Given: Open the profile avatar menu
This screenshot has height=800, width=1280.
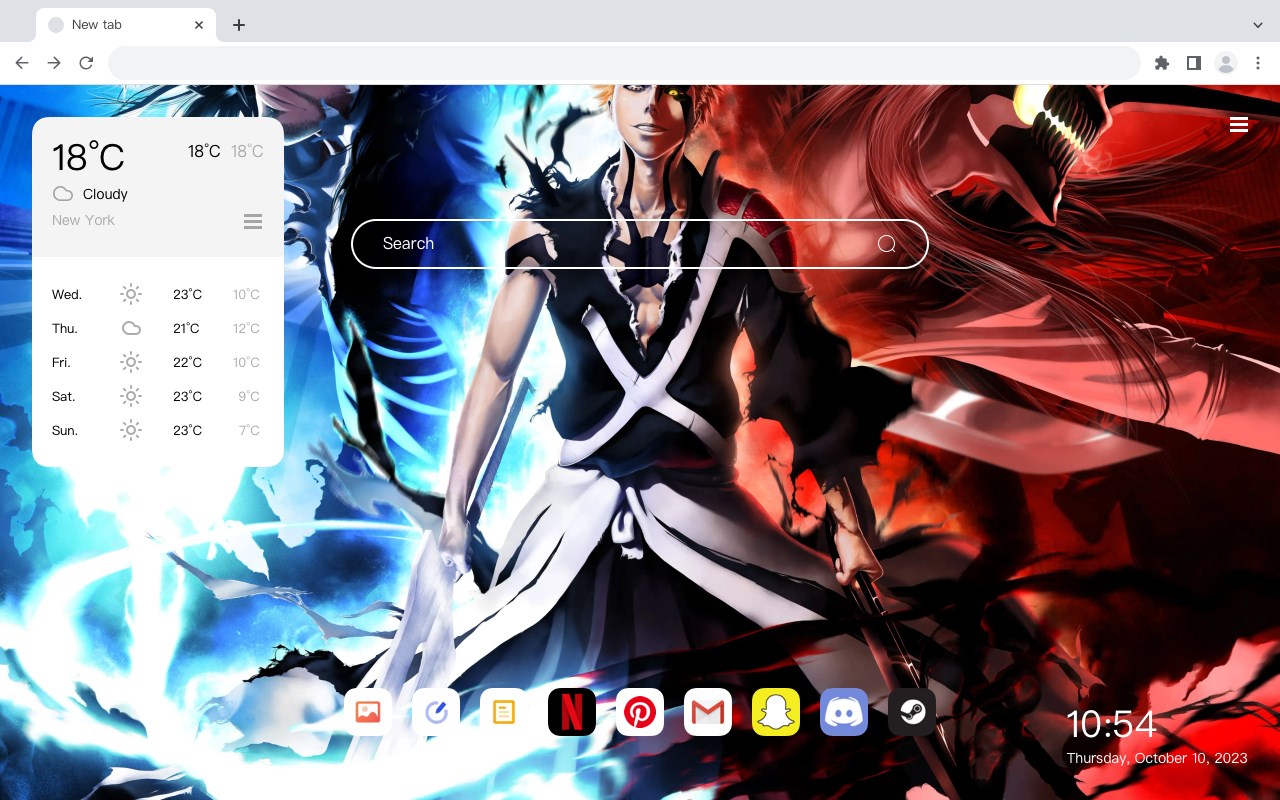Looking at the screenshot, I should (x=1225, y=63).
